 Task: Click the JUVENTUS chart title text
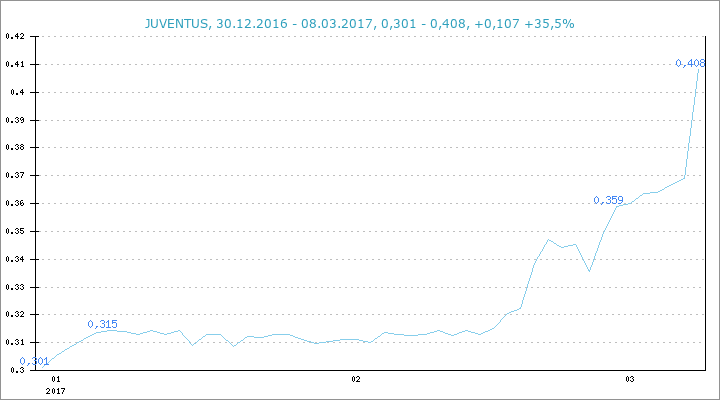360,23
